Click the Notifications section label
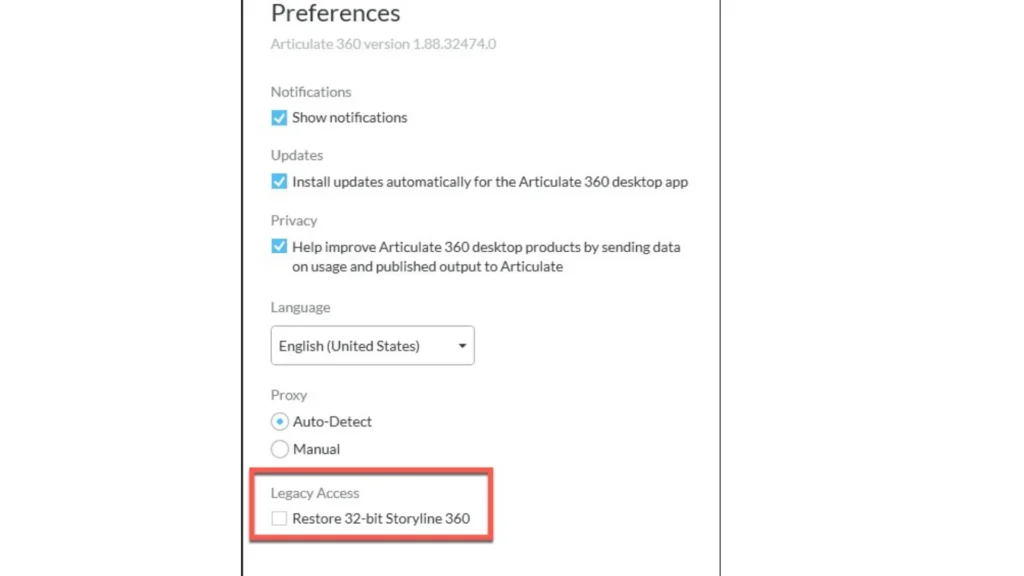This screenshot has width=1024, height=576. click(x=311, y=91)
